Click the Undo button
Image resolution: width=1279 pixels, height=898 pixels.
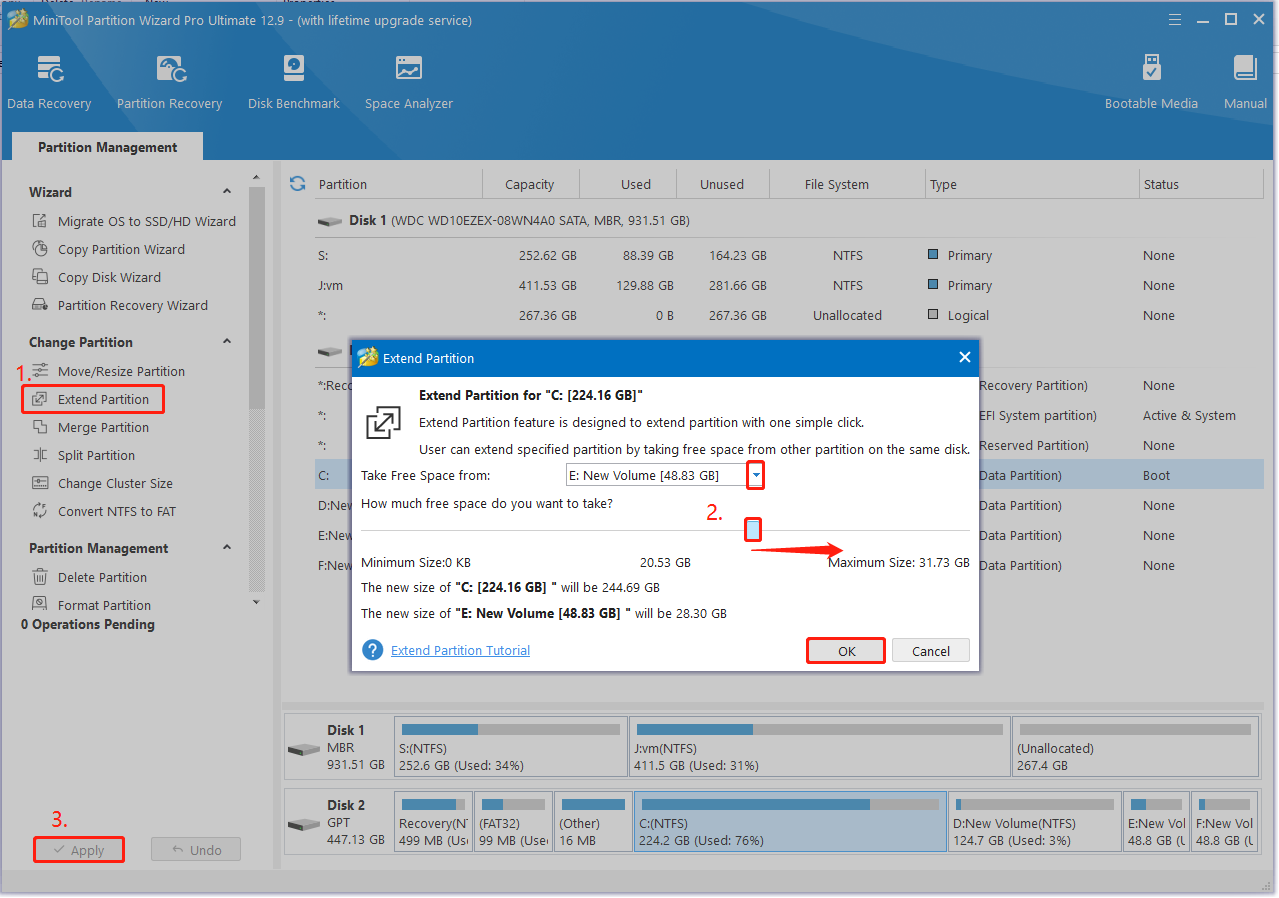point(196,850)
